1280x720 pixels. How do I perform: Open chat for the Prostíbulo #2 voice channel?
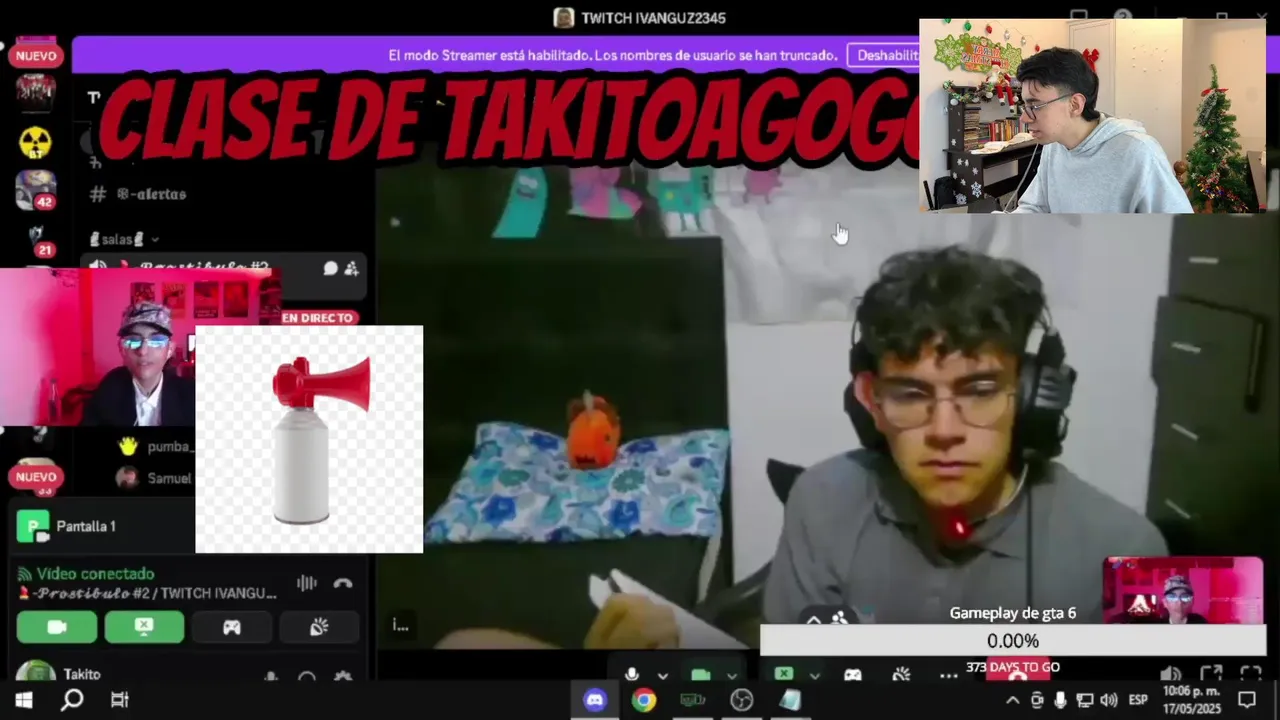coord(330,268)
